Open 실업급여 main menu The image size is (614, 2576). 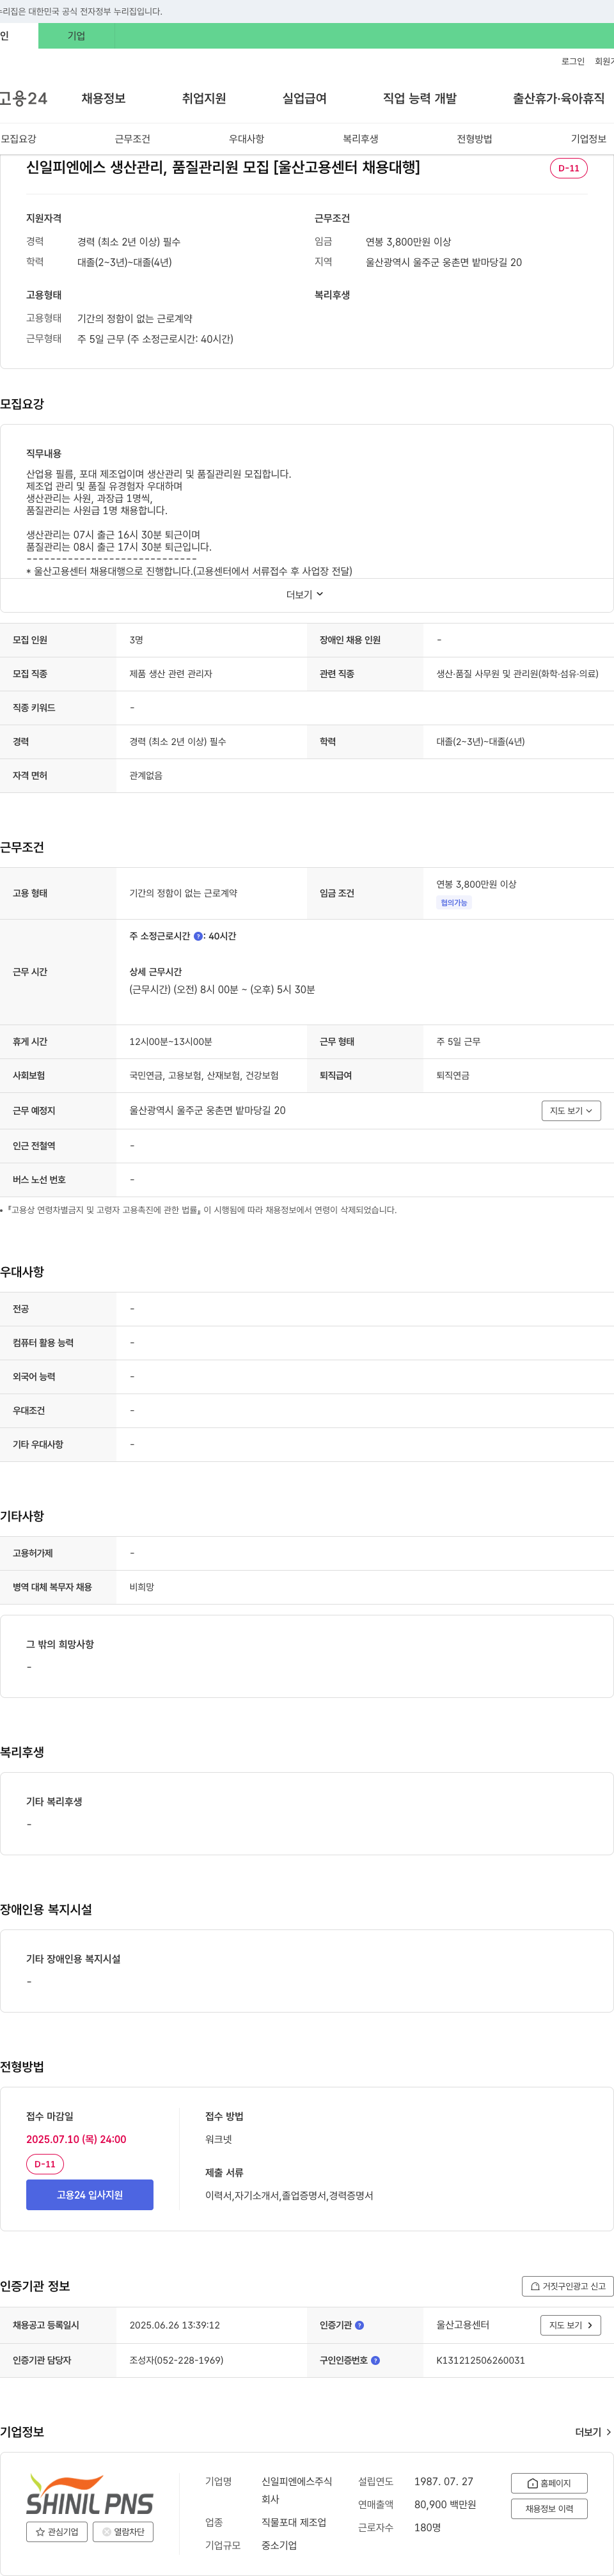tap(304, 98)
